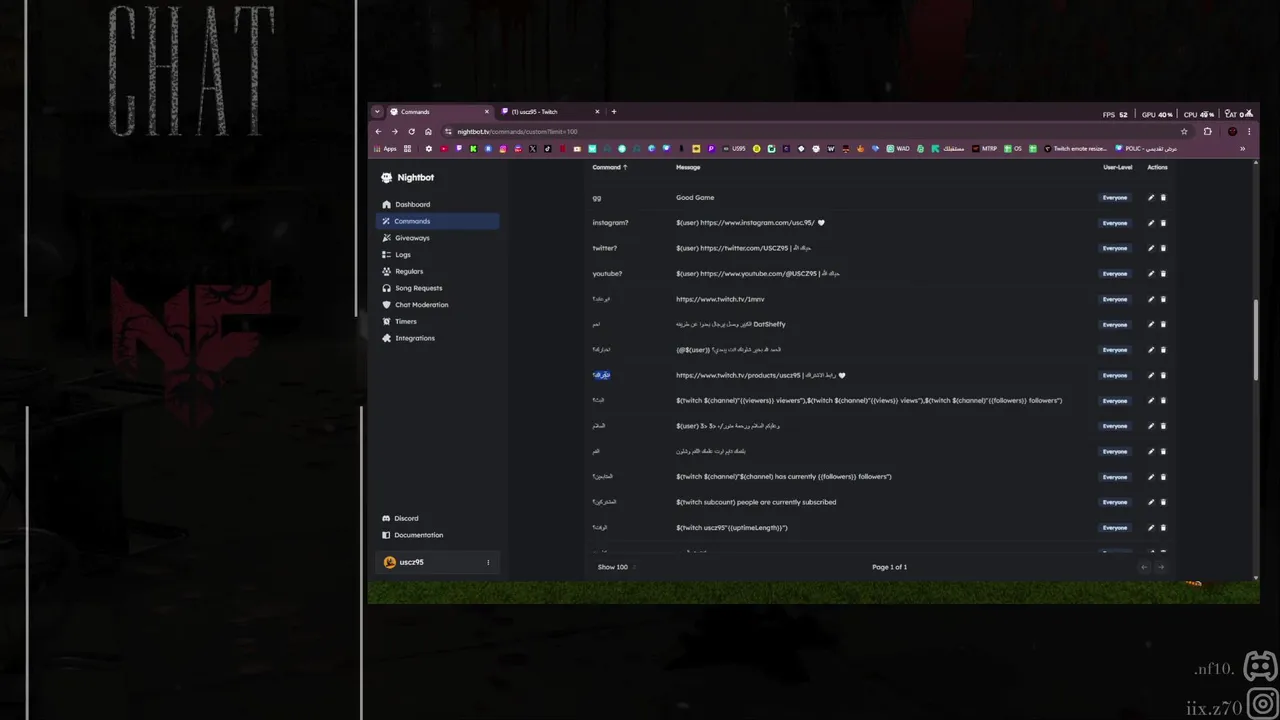Edit the DatSheffy message command
1280x720 pixels.
point(1151,325)
